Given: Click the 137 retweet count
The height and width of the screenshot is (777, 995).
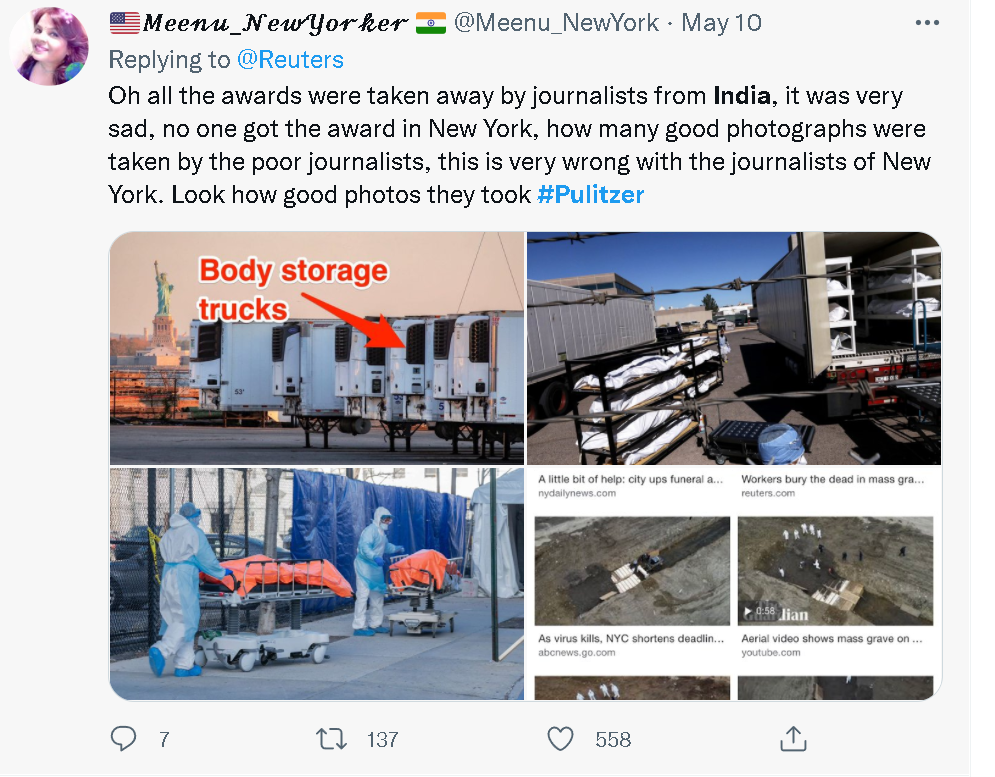Looking at the screenshot, I should tap(382, 739).
